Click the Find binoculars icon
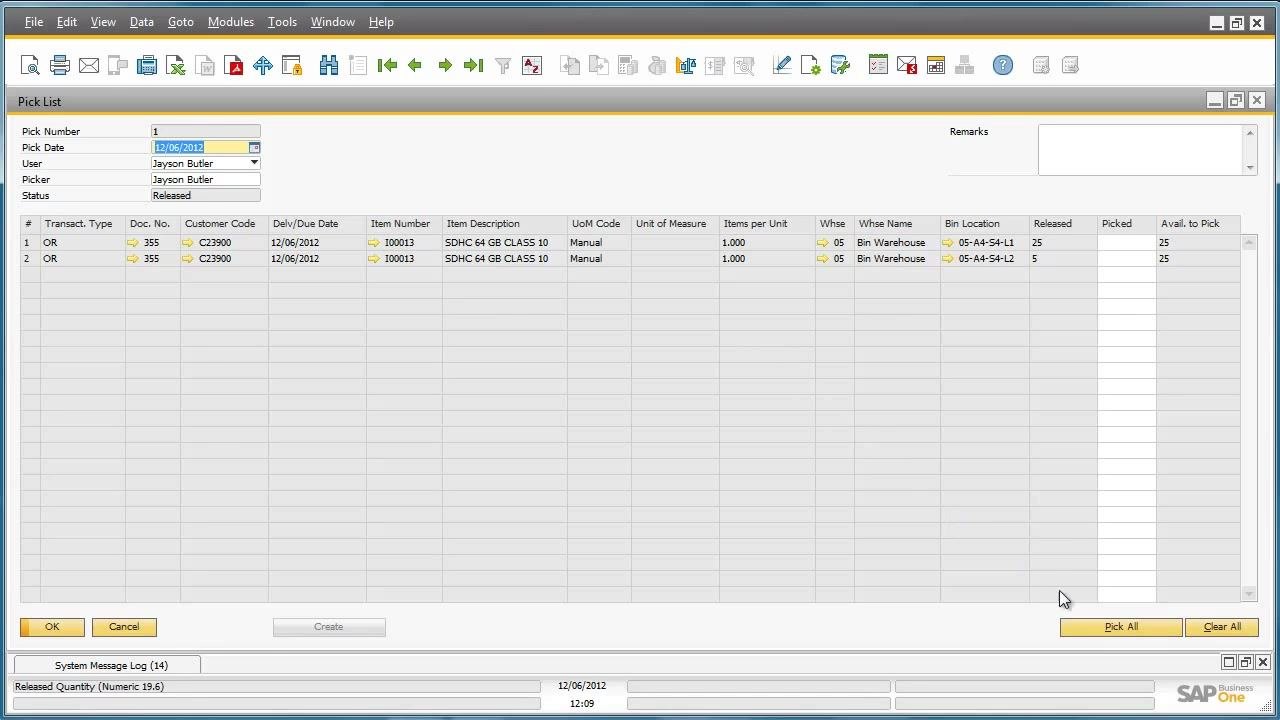This screenshot has width=1280, height=720. [329, 66]
